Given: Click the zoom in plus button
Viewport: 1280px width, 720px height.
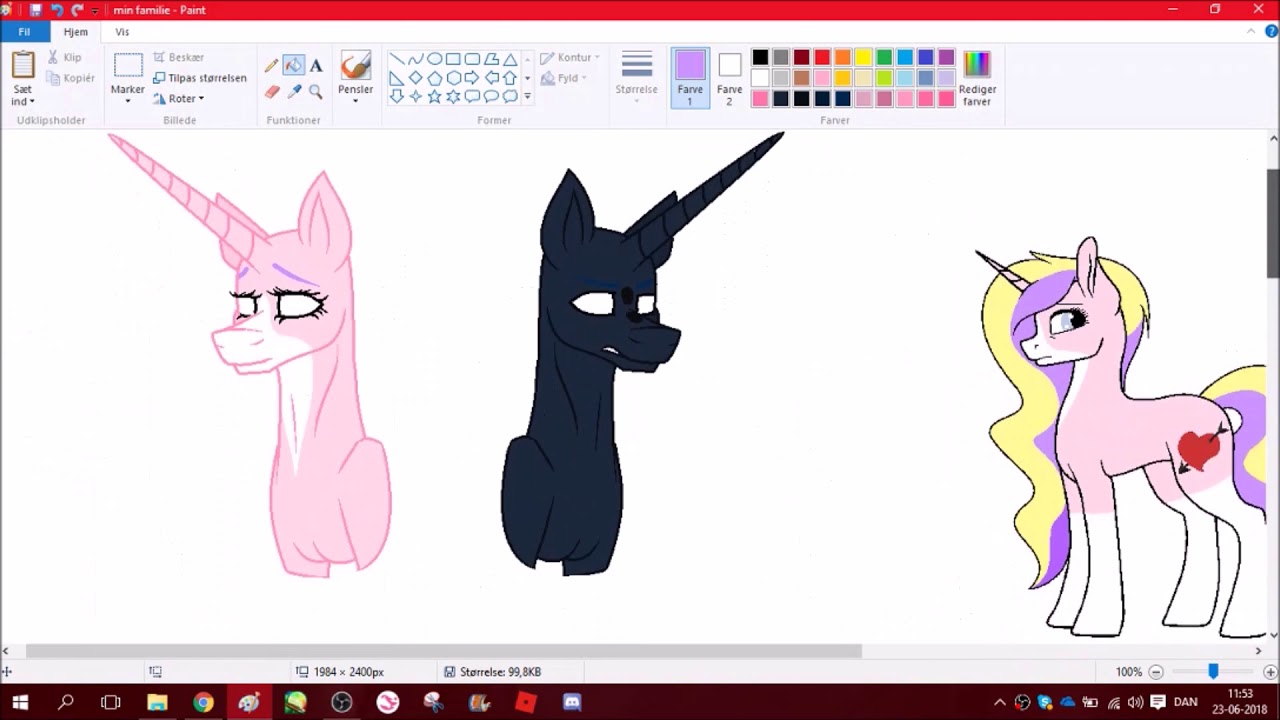Looking at the screenshot, I should coord(1270,672).
